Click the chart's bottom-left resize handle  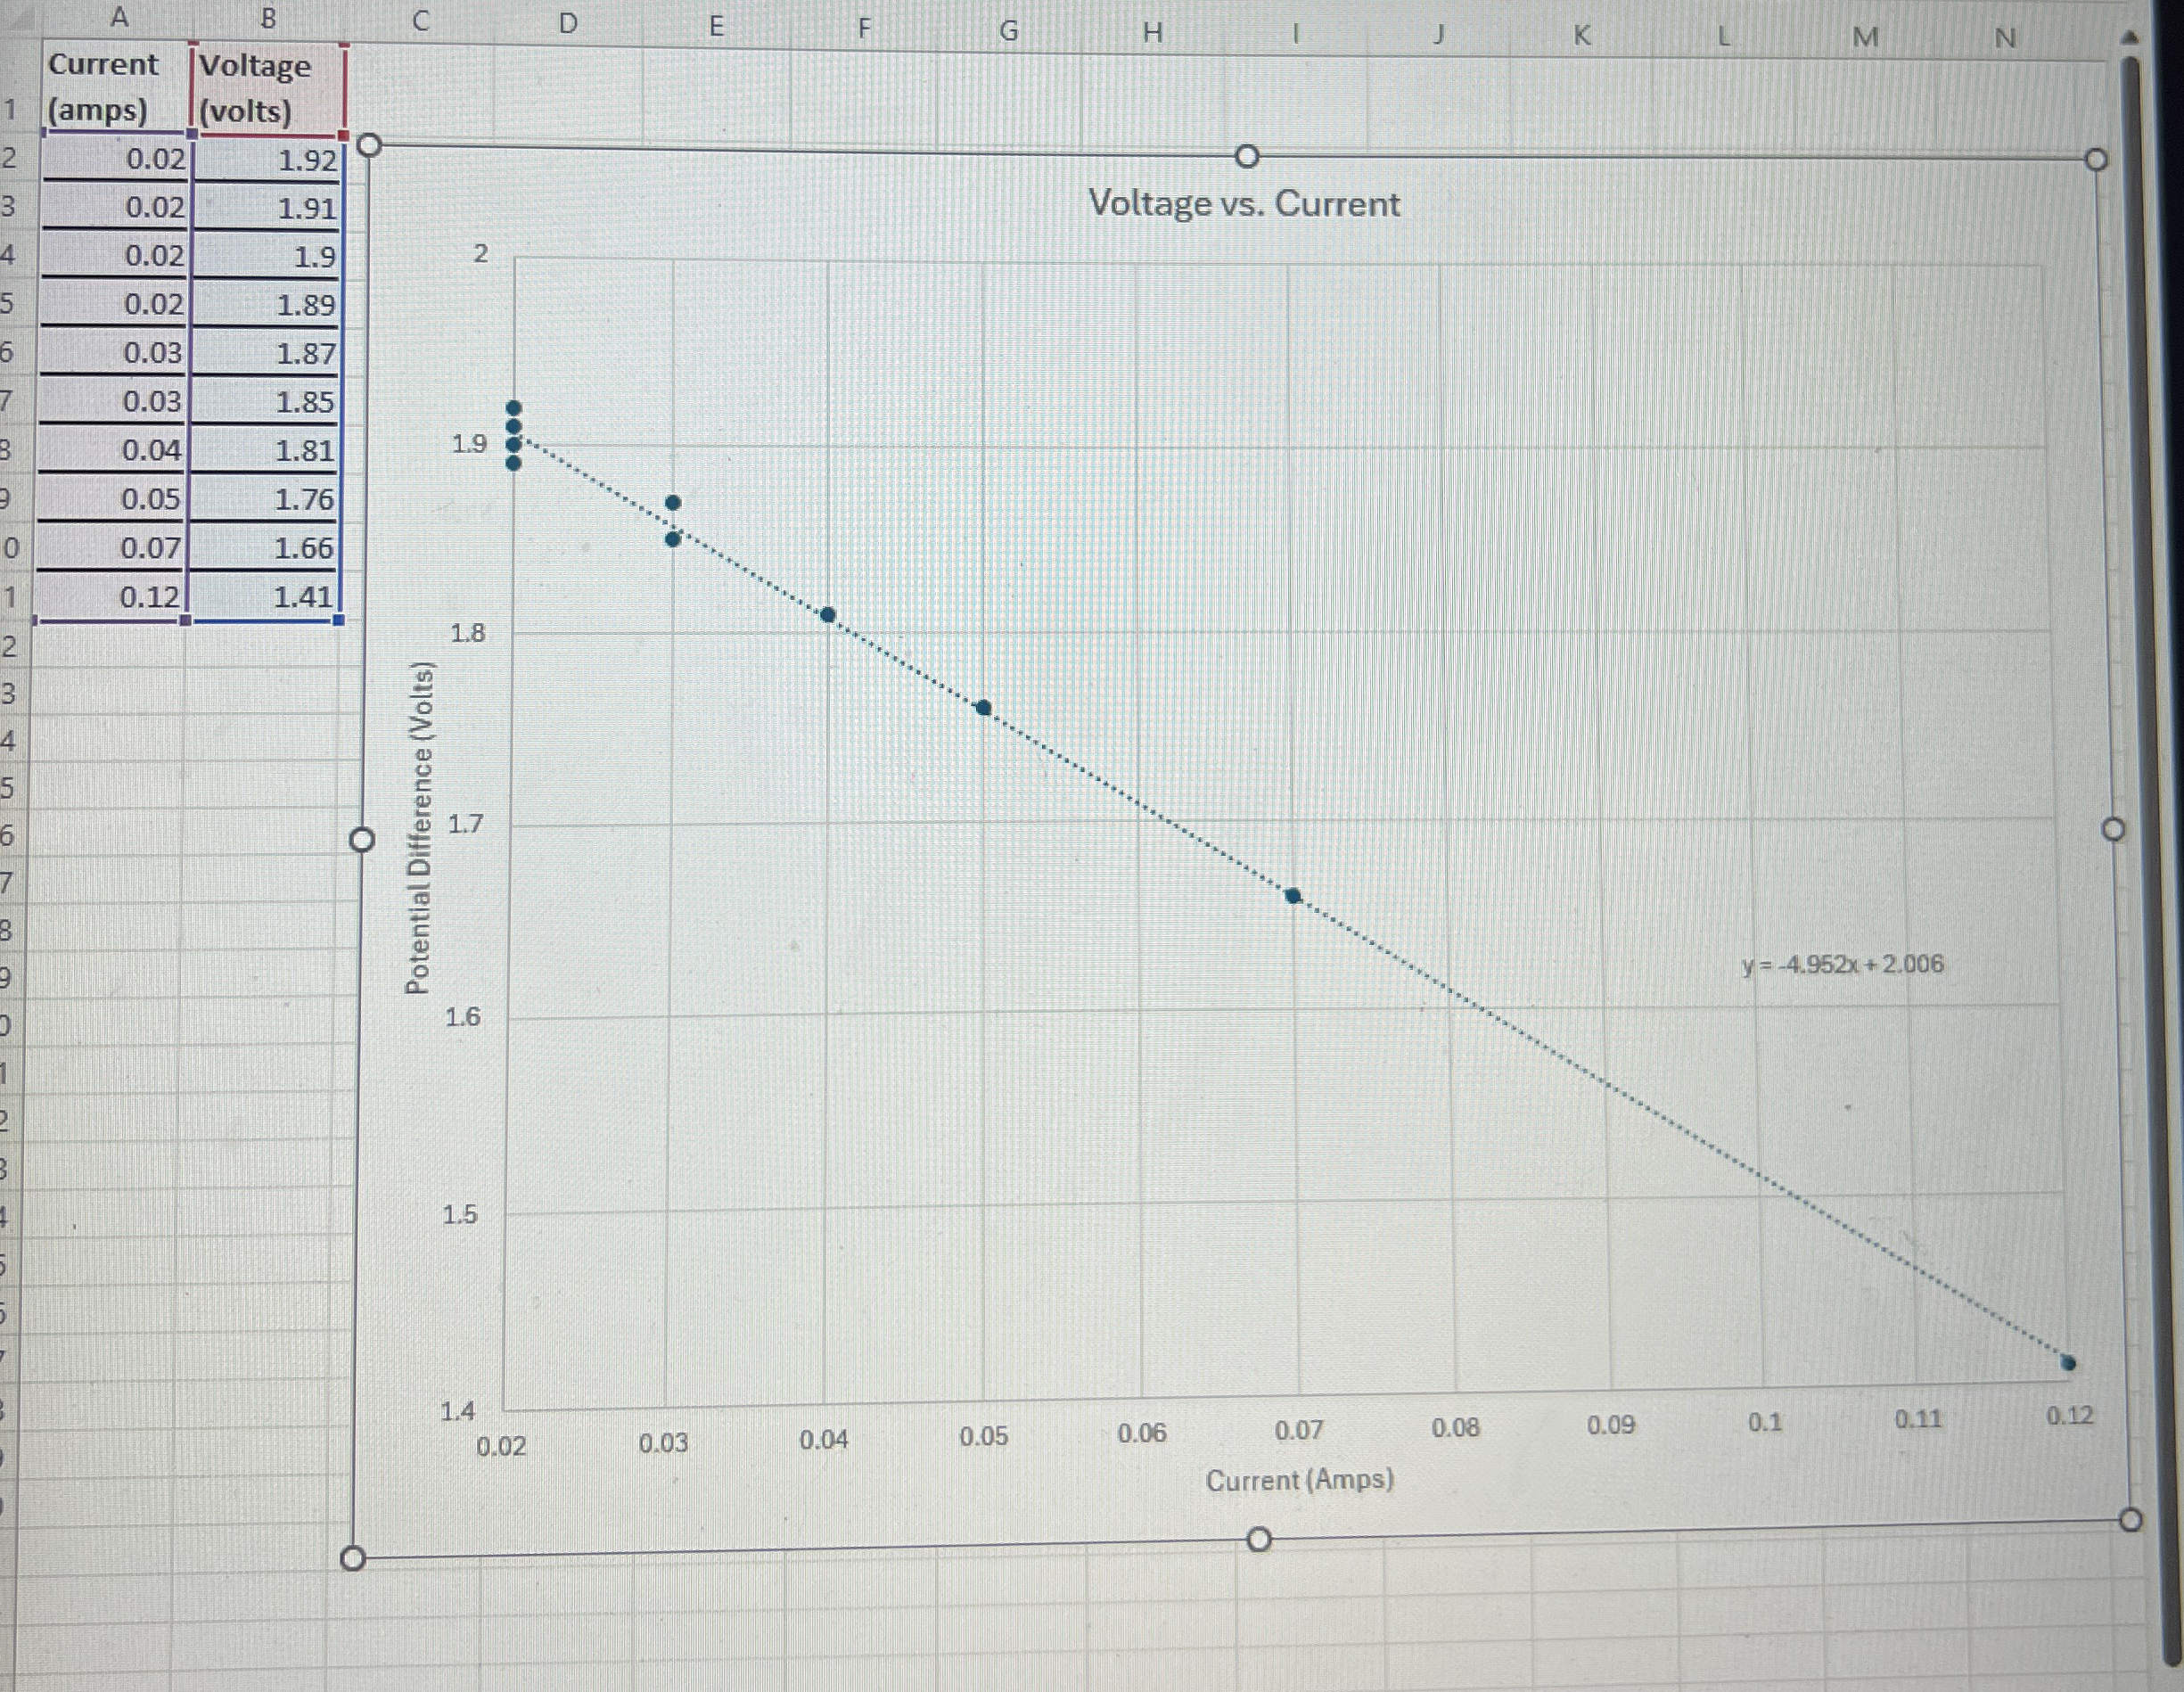(352, 1558)
